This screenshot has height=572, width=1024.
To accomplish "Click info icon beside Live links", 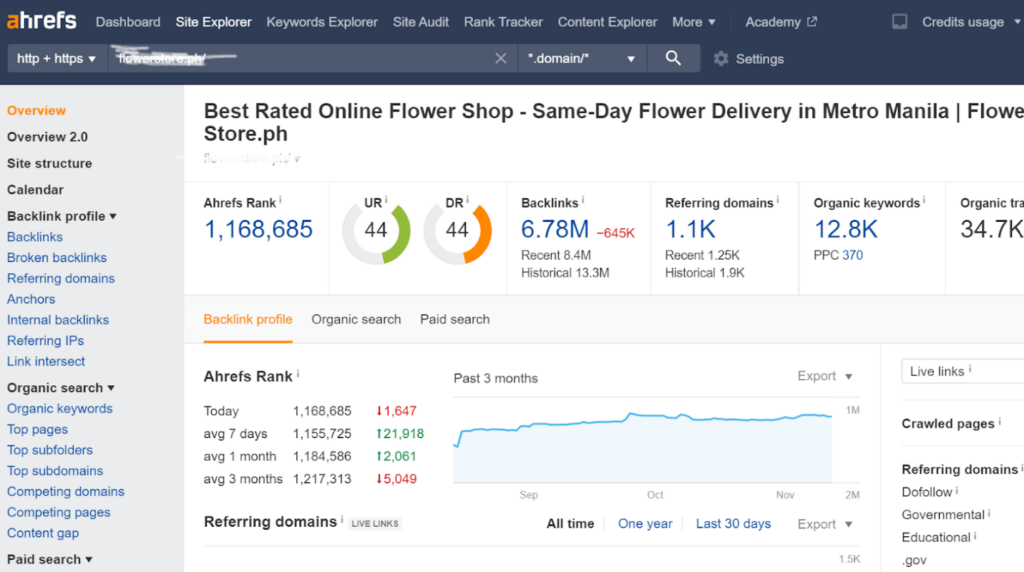I will [x=970, y=369].
